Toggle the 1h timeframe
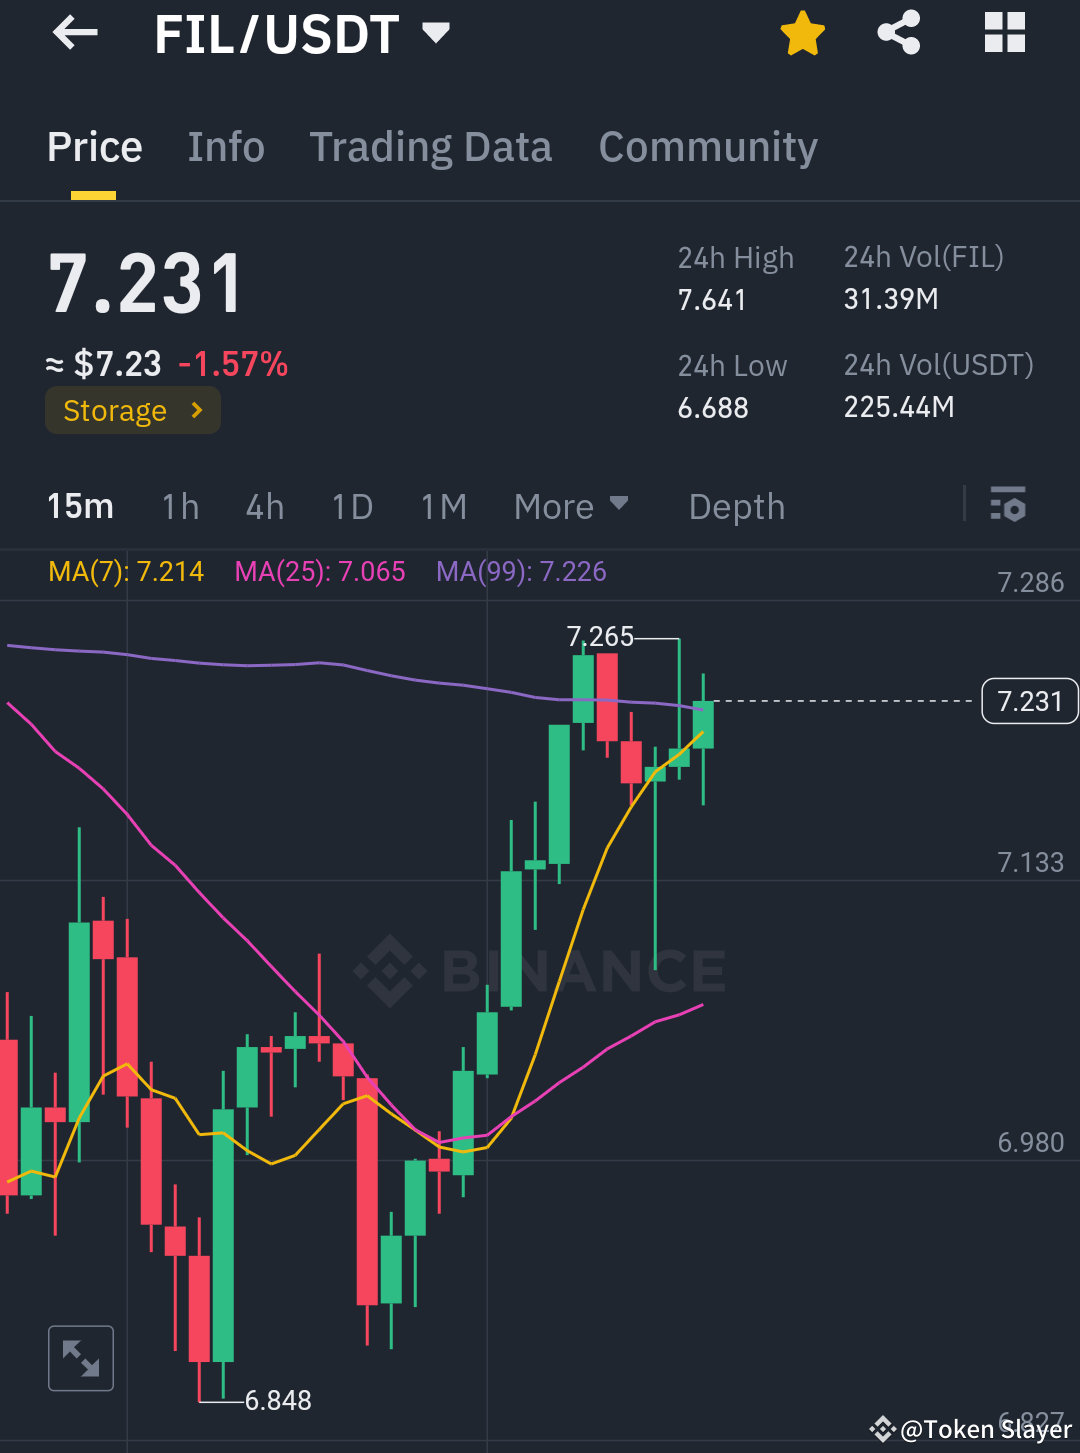This screenshot has width=1080, height=1453. (x=180, y=506)
